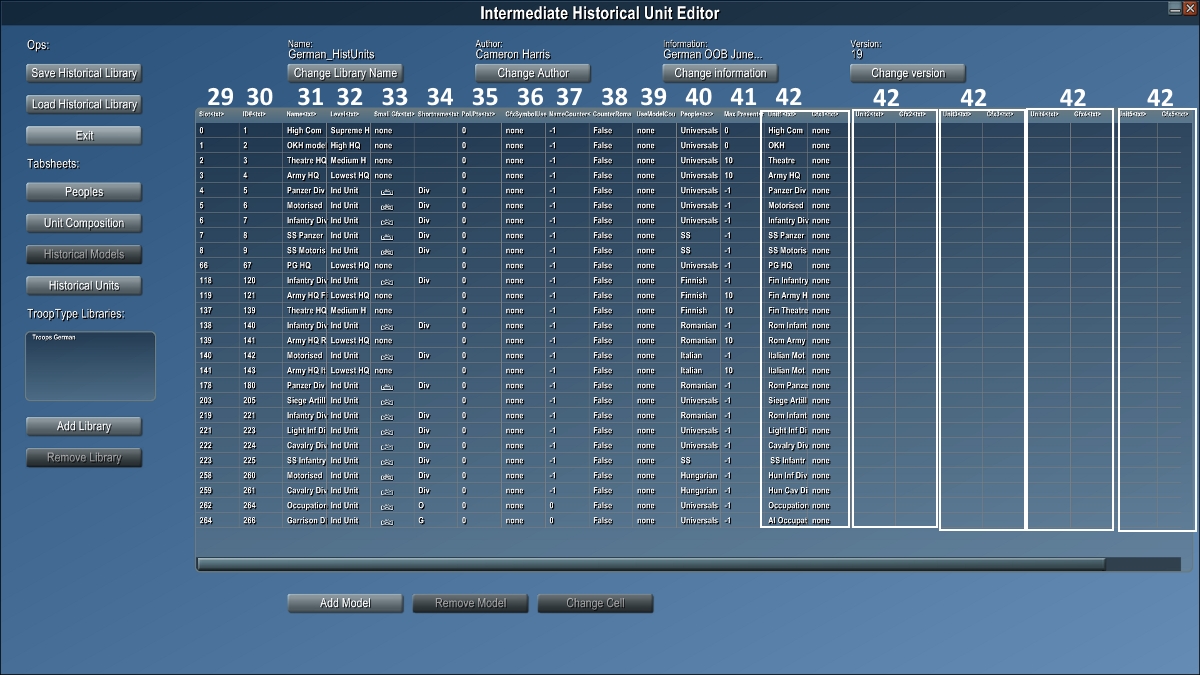Viewport: 1200px width, 675px height.
Task: Select the "Garrison D" name cell
Action: pos(305,521)
